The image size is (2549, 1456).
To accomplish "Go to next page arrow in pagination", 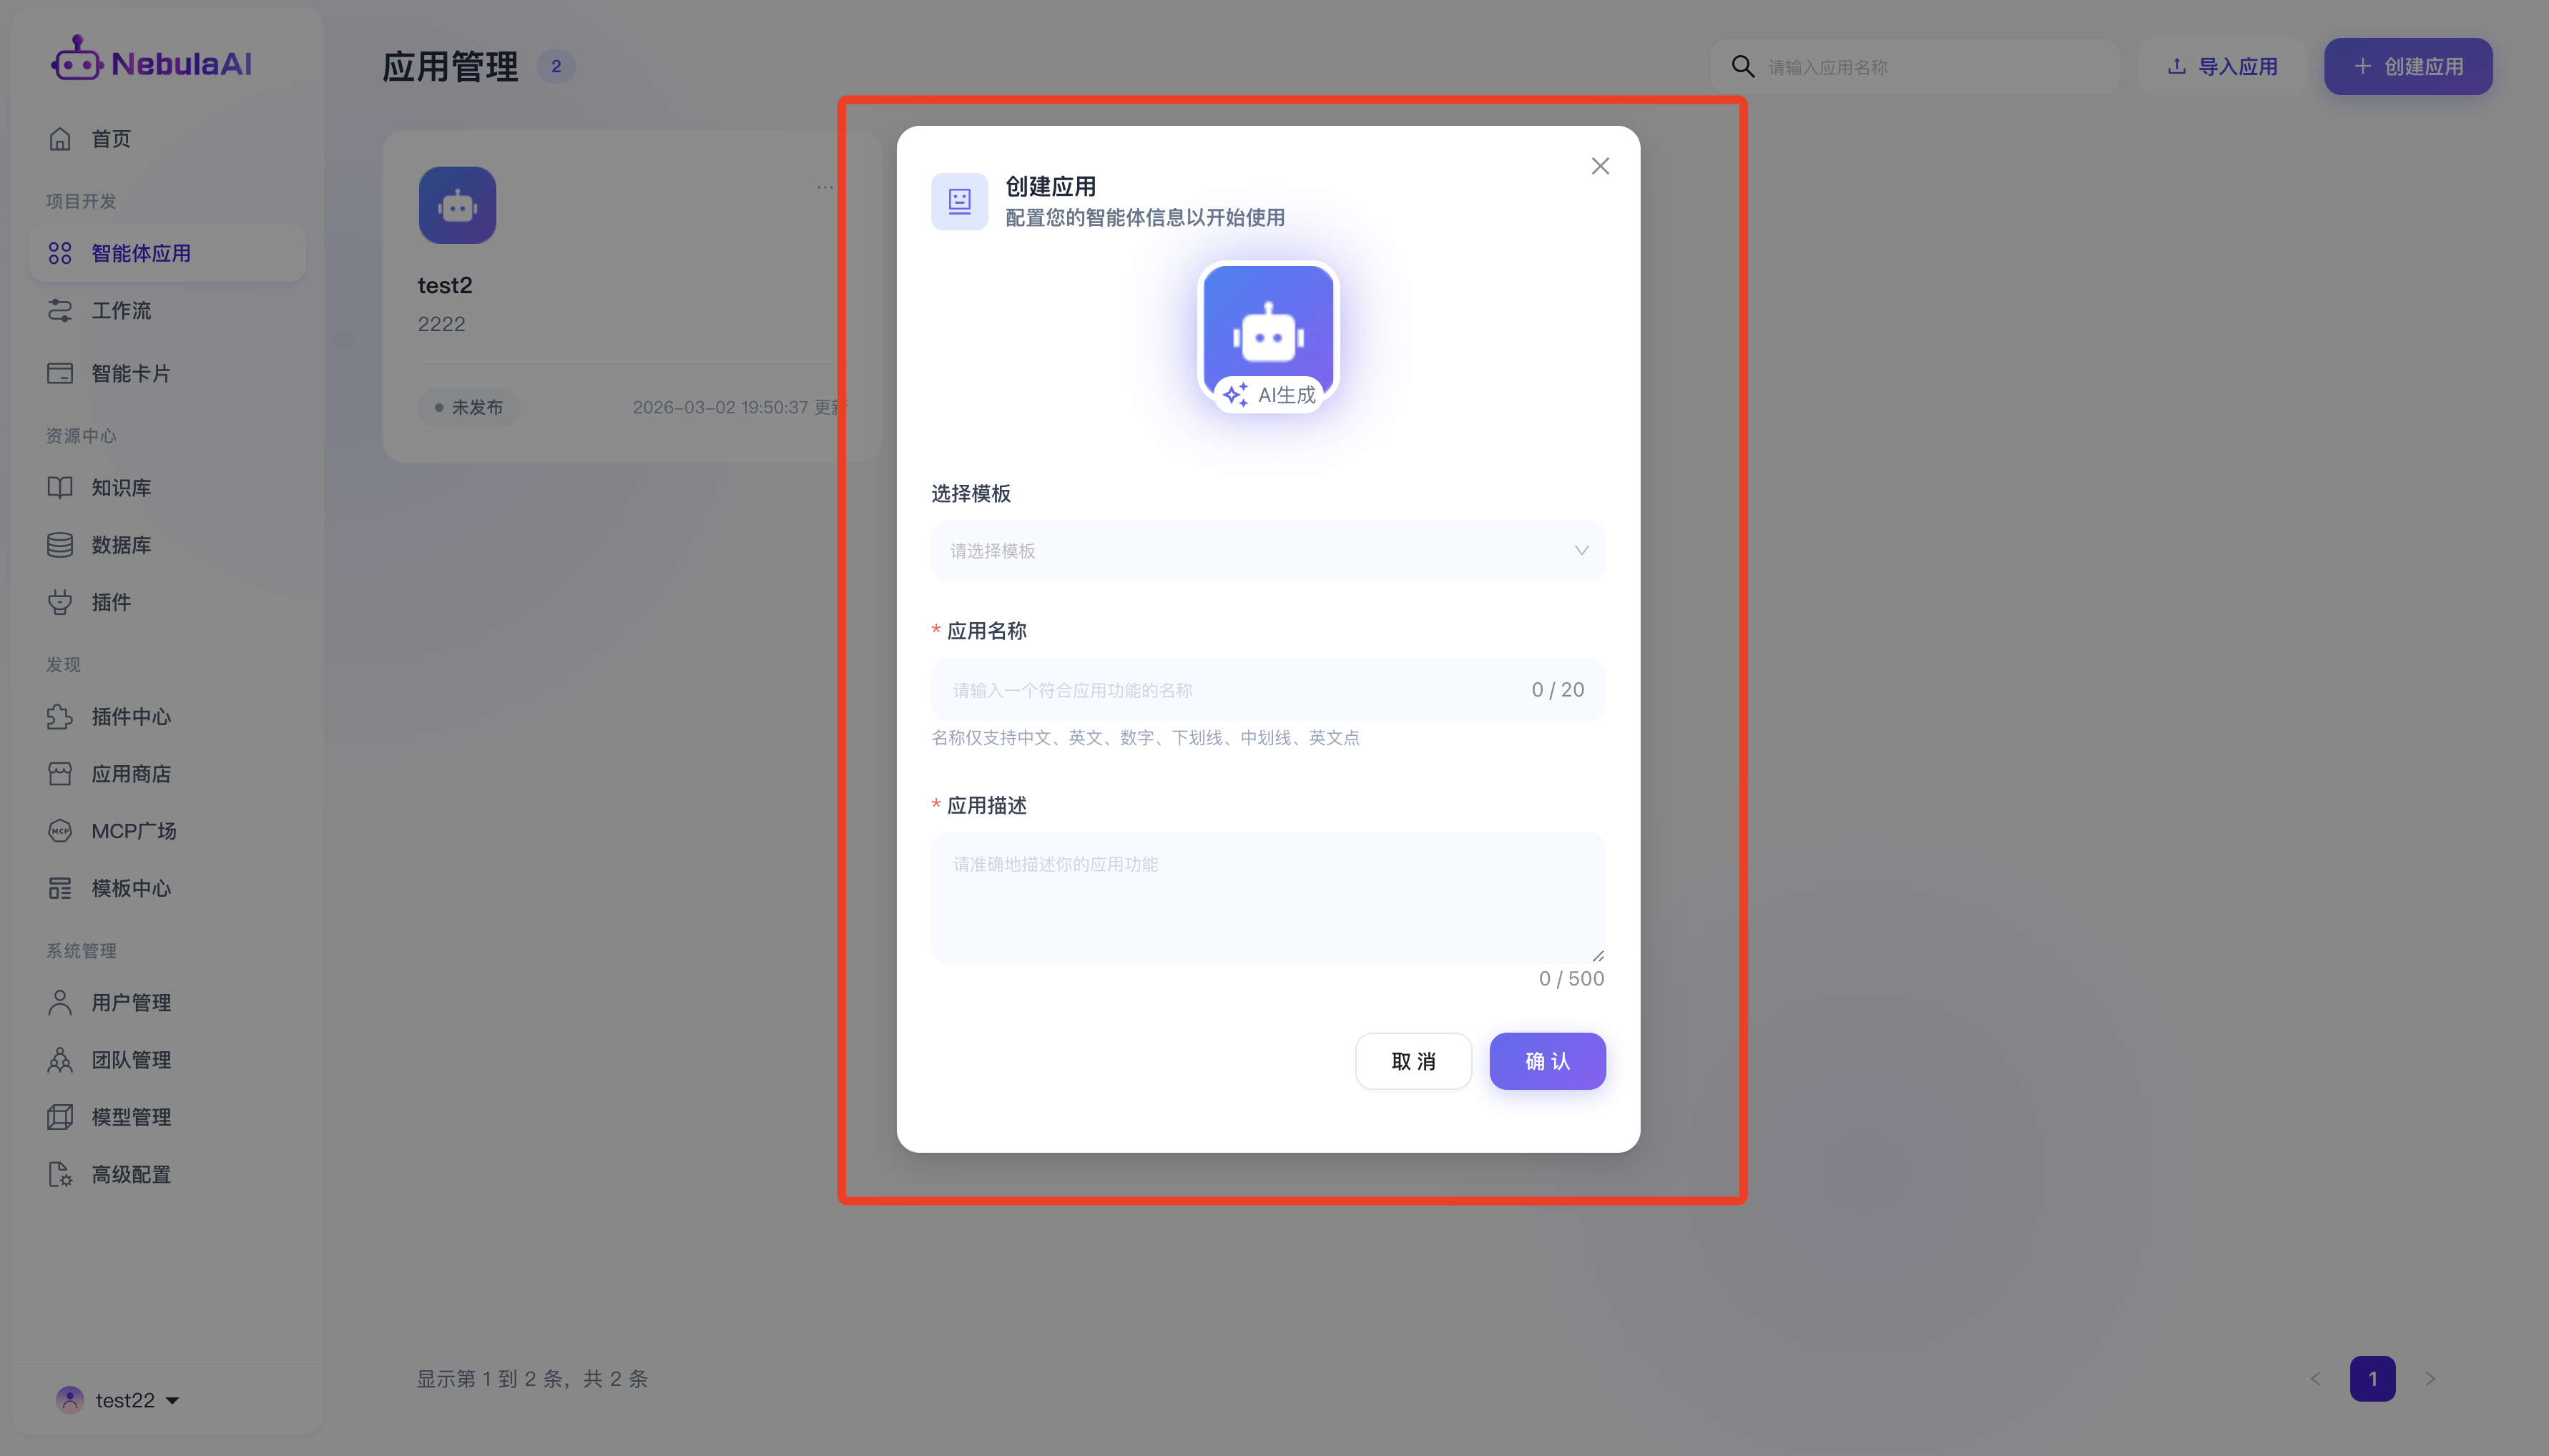I will [x=2430, y=1379].
